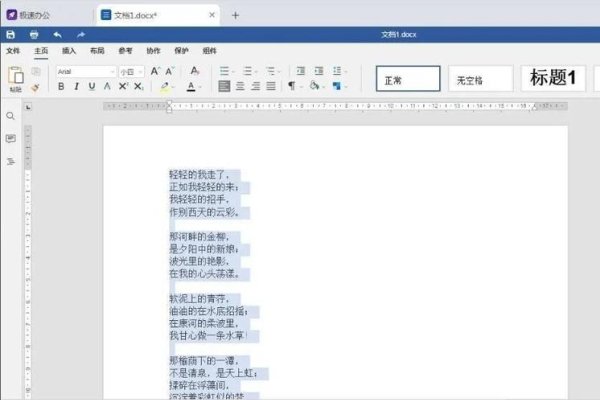Apply the 无空格 style
Screen dimensions: 600x400
(481, 79)
